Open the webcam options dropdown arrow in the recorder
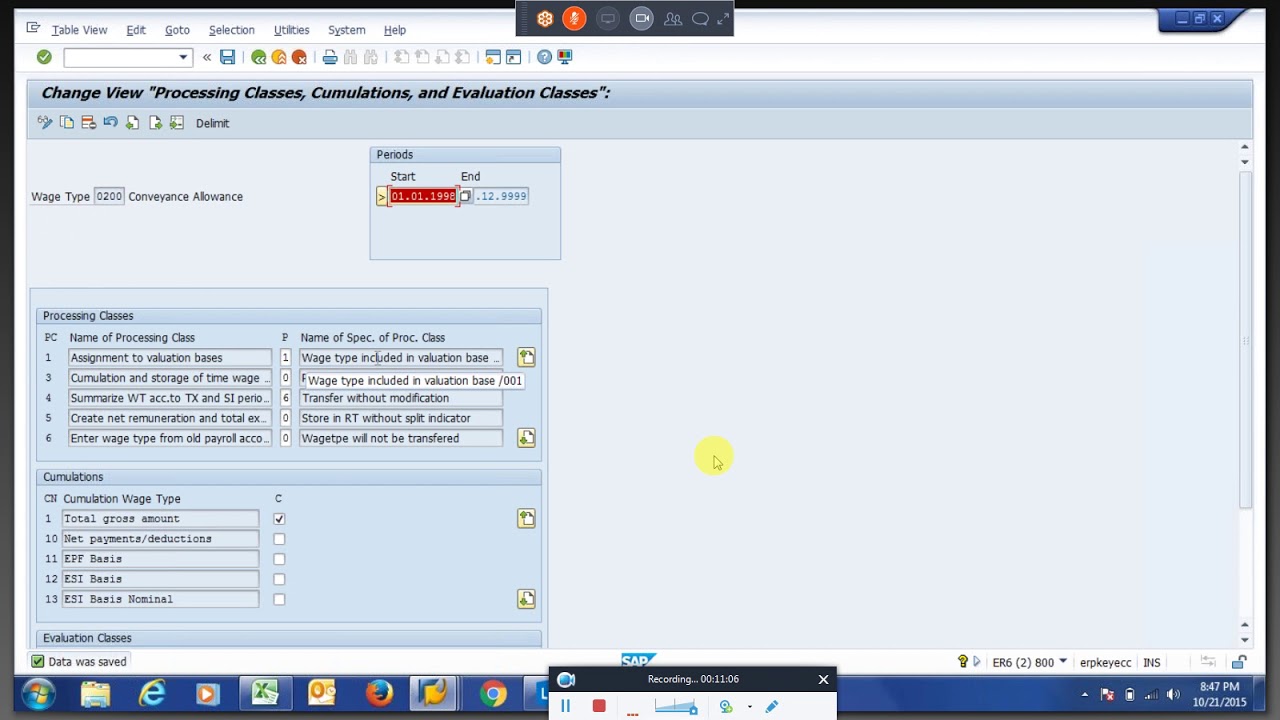 749,707
